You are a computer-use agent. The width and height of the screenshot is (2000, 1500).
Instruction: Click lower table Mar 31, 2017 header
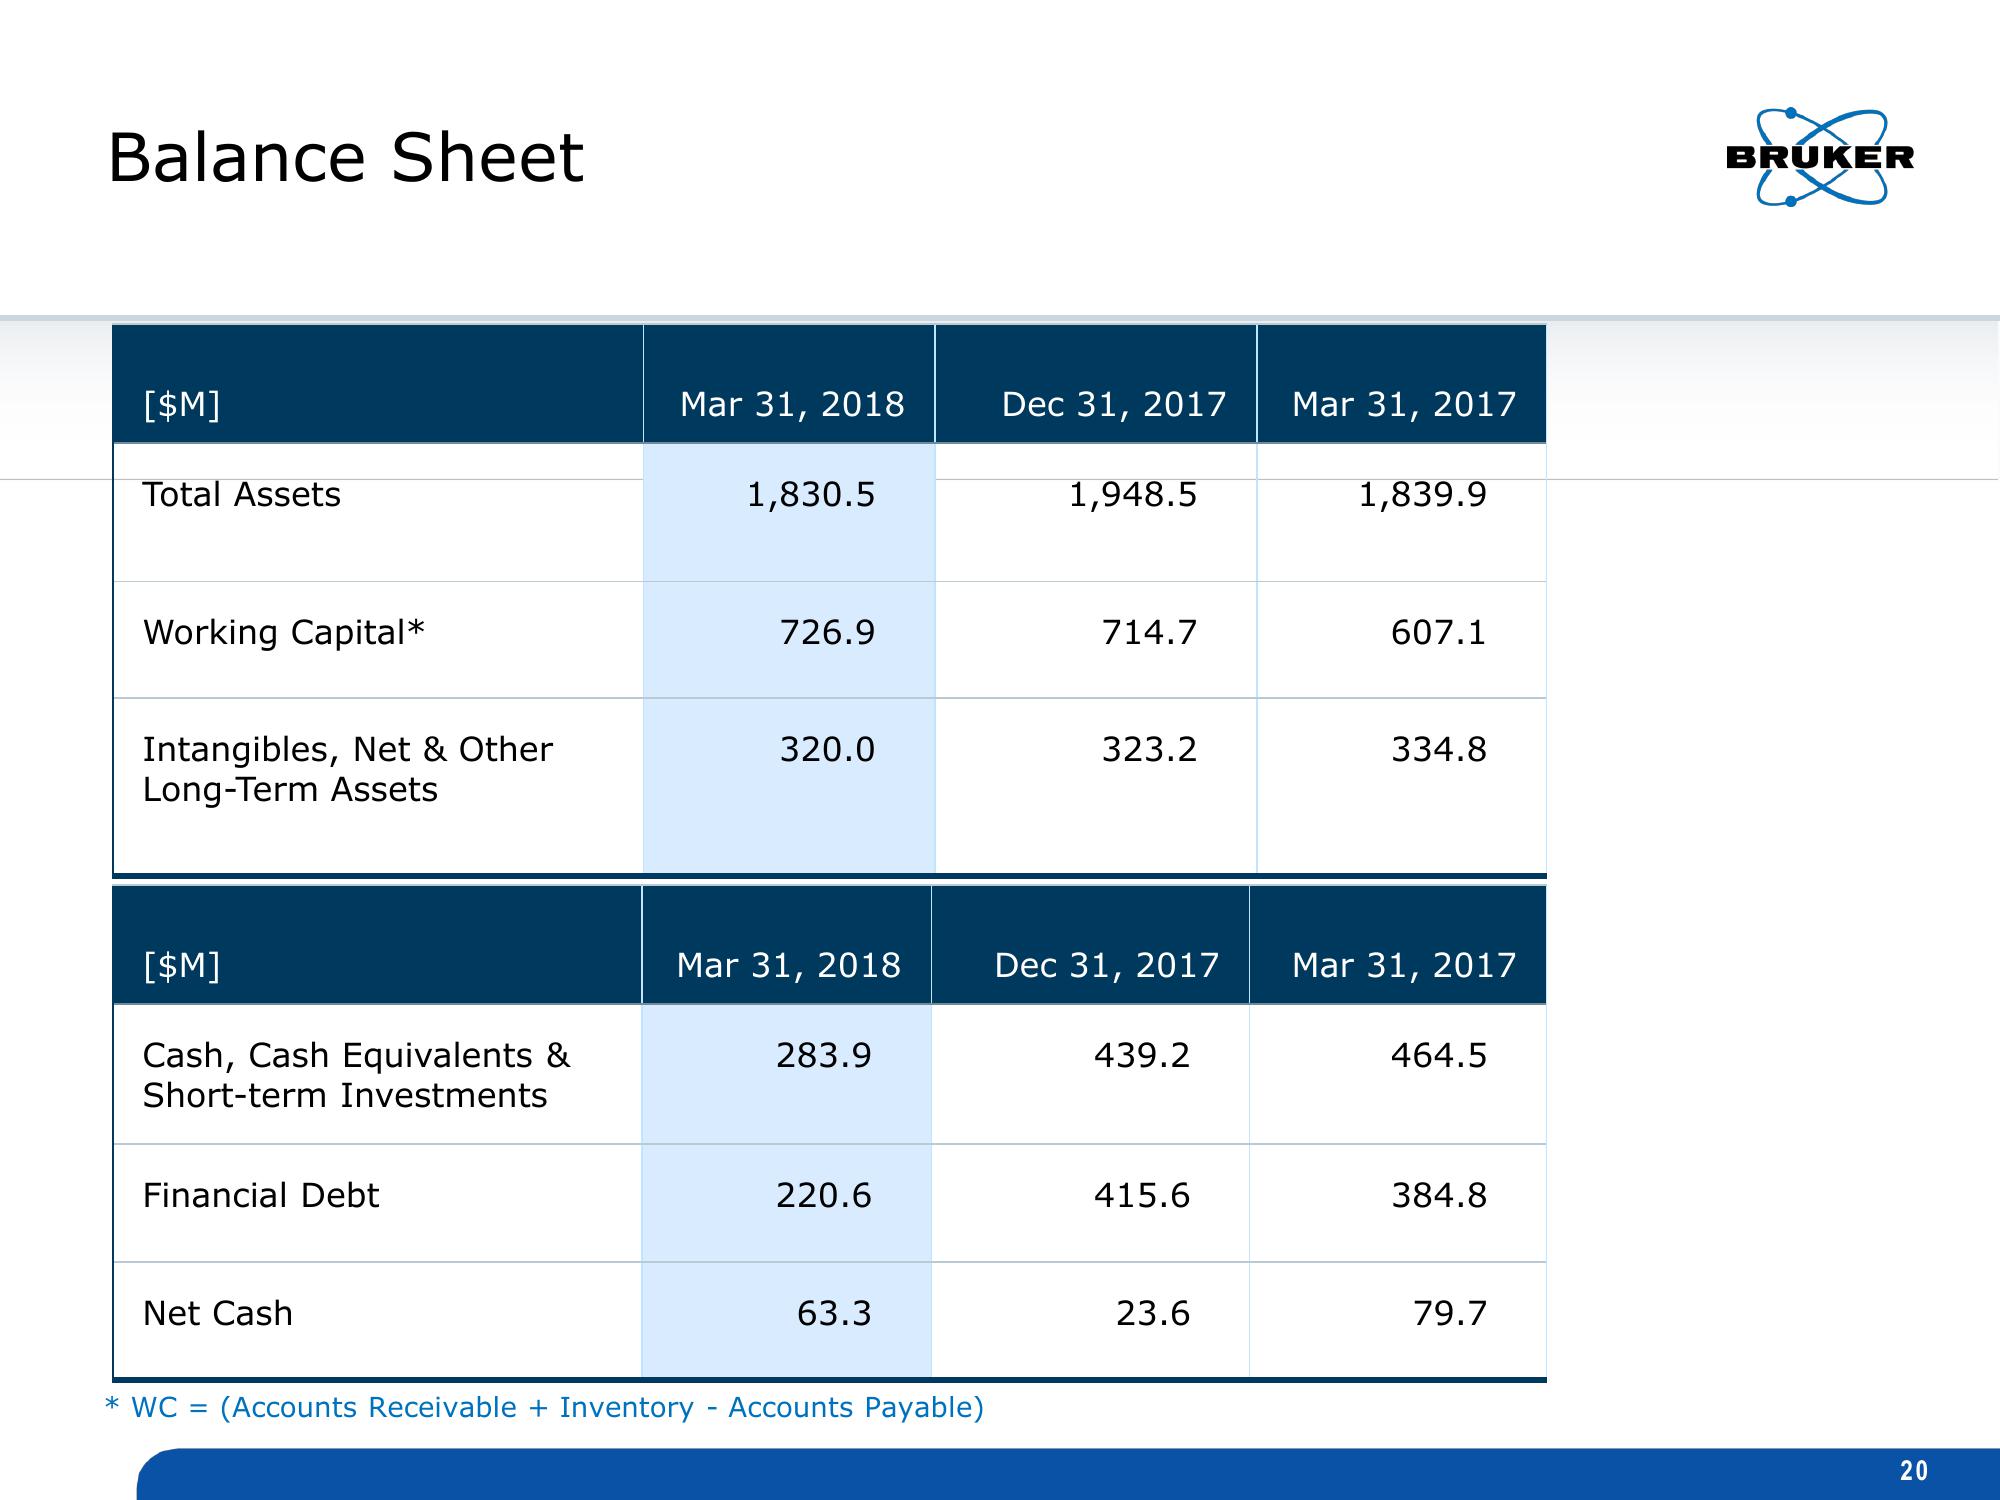click(1404, 966)
